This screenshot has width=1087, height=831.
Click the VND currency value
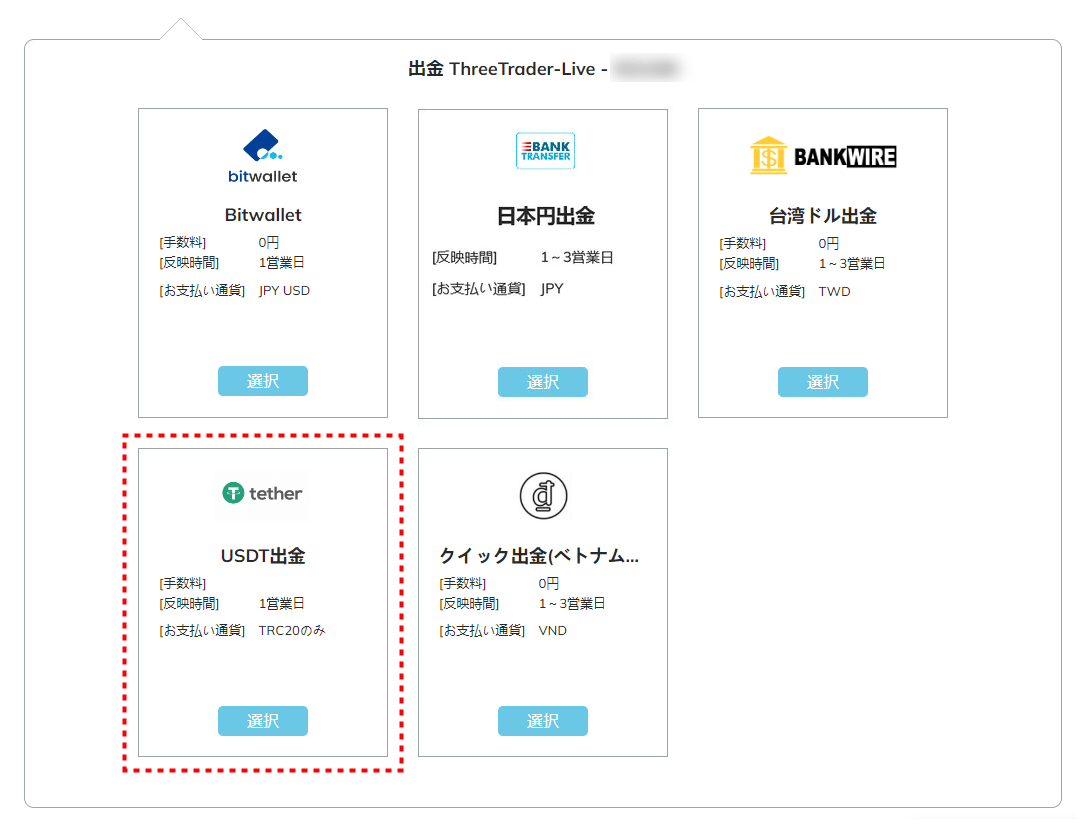coord(553,631)
